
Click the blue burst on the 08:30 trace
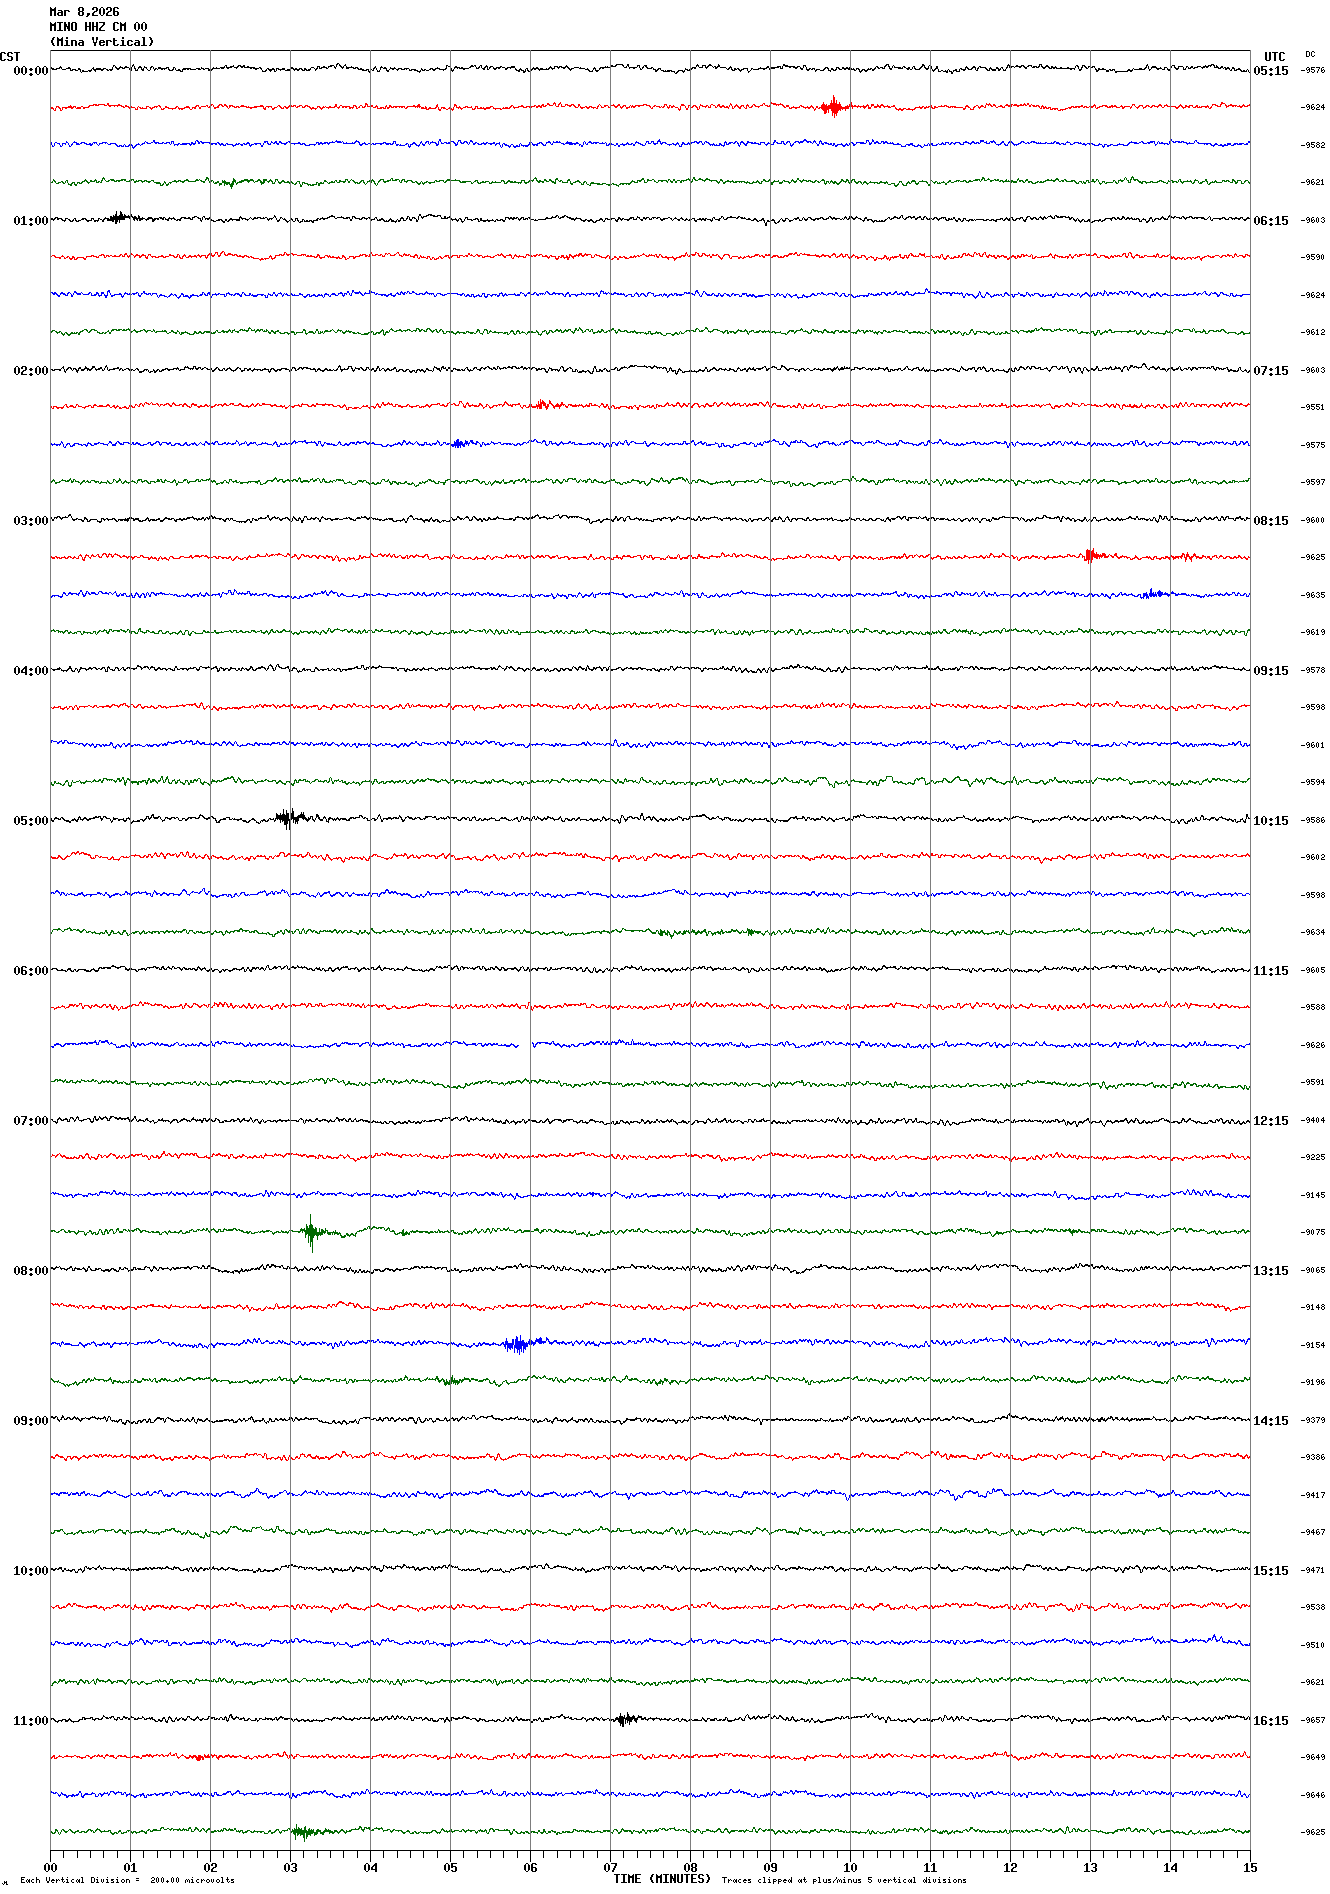517,1344
